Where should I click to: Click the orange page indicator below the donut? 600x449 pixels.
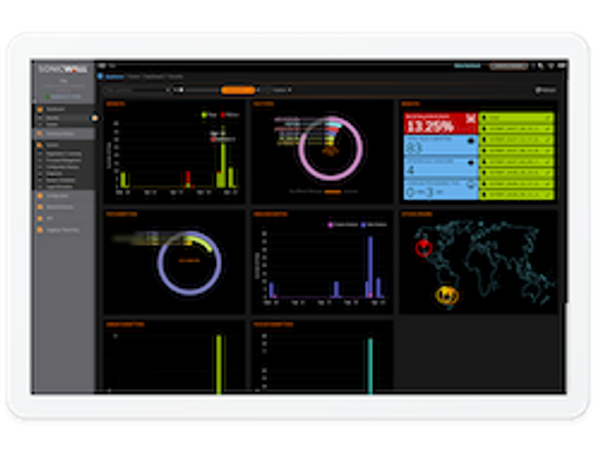pyautogui.click(x=333, y=192)
